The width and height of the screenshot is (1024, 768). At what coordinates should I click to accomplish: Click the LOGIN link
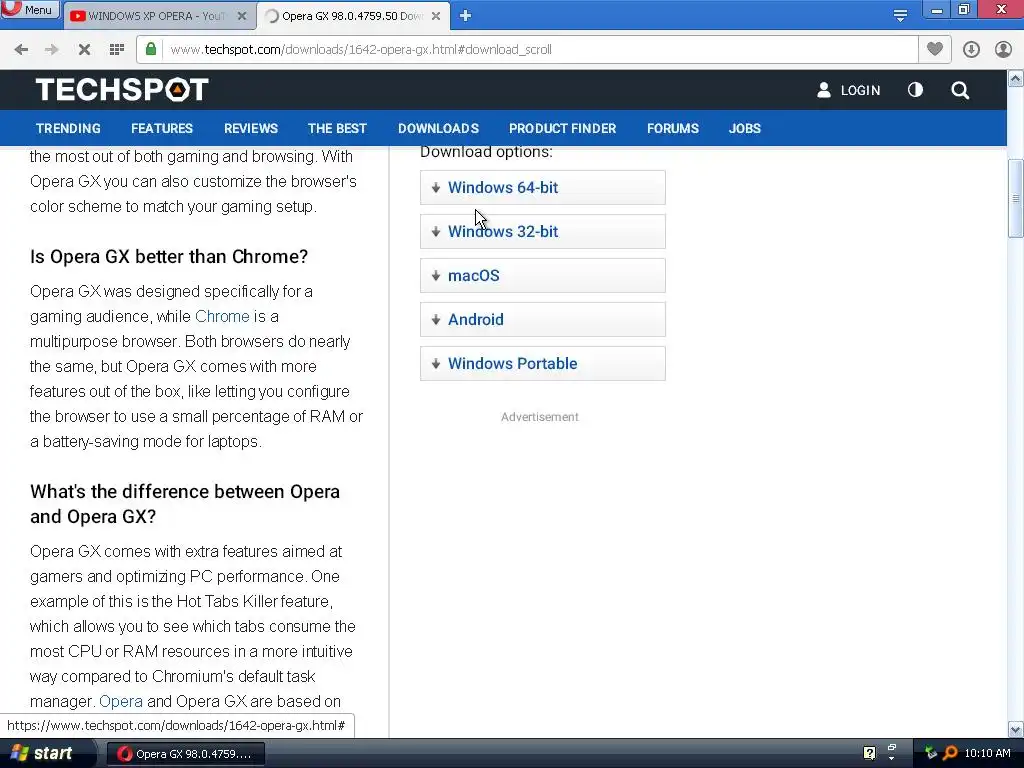click(x=860, y=90)
